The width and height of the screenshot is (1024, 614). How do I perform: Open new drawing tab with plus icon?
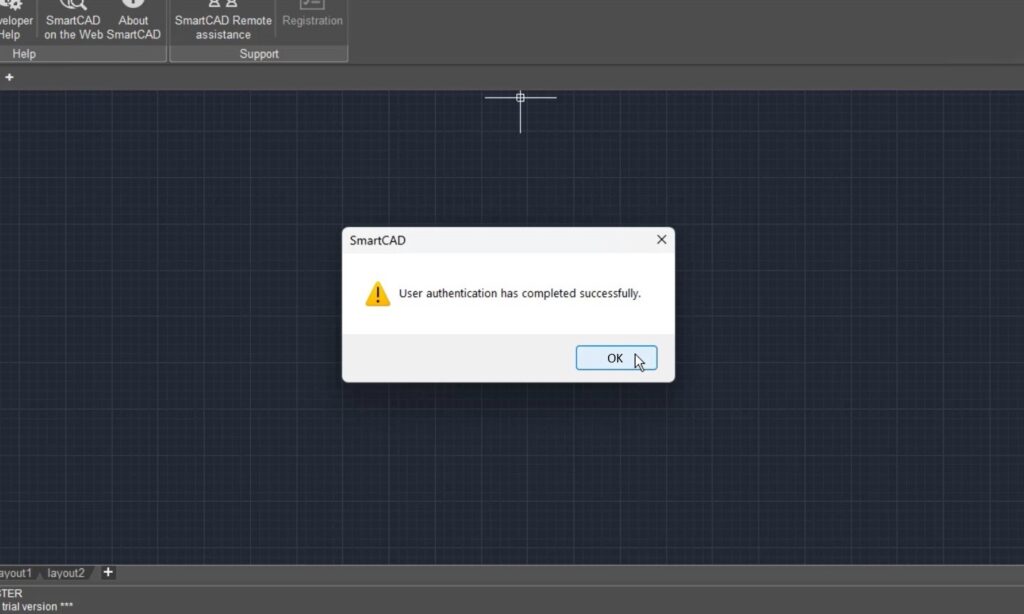coord(9,77)
